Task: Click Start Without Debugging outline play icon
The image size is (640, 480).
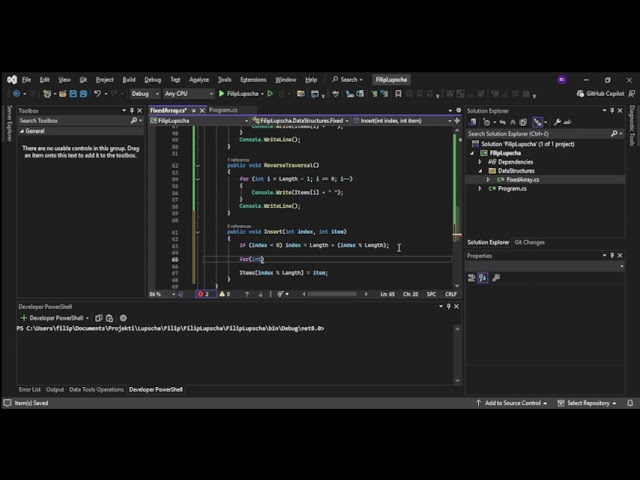Action: pos(270,94)
